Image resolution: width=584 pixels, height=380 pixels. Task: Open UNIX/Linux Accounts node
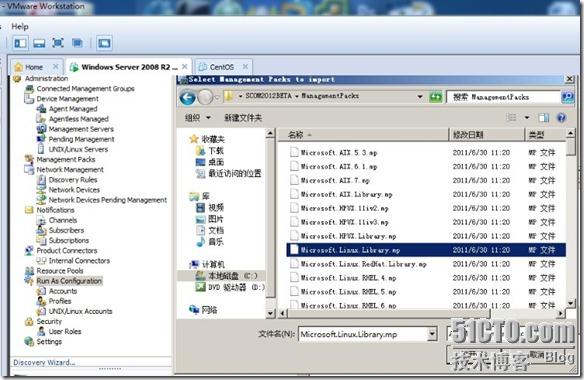pos(80,311)
